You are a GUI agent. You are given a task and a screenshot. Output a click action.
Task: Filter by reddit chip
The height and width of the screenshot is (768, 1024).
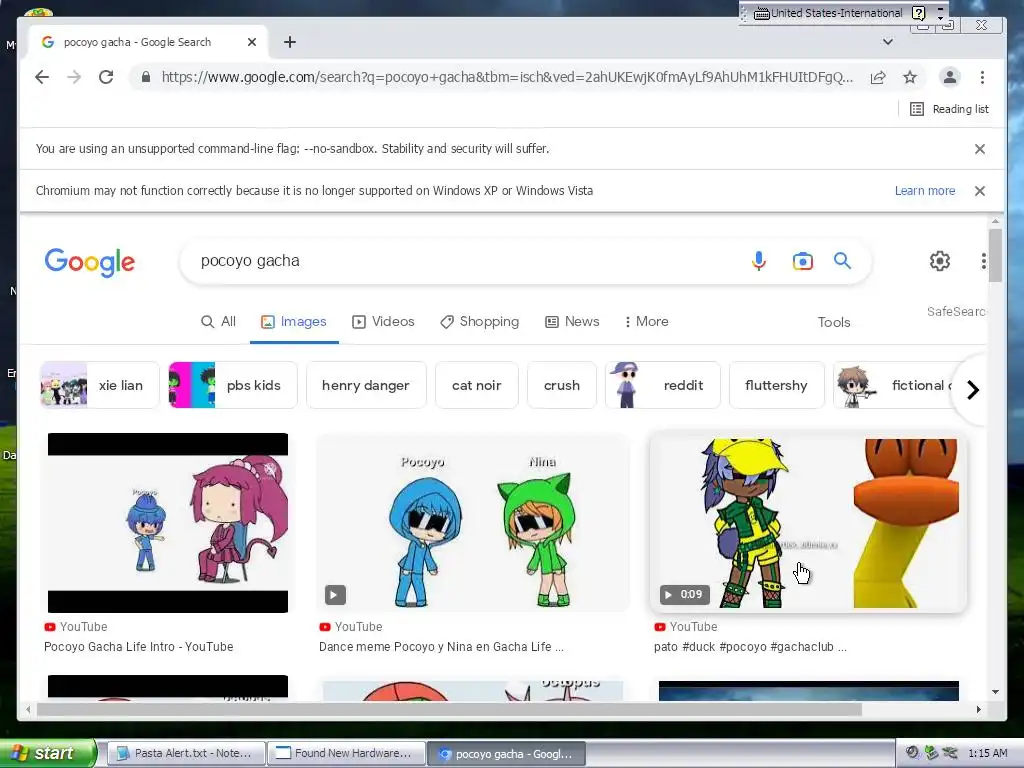click(x=662, y=385)
